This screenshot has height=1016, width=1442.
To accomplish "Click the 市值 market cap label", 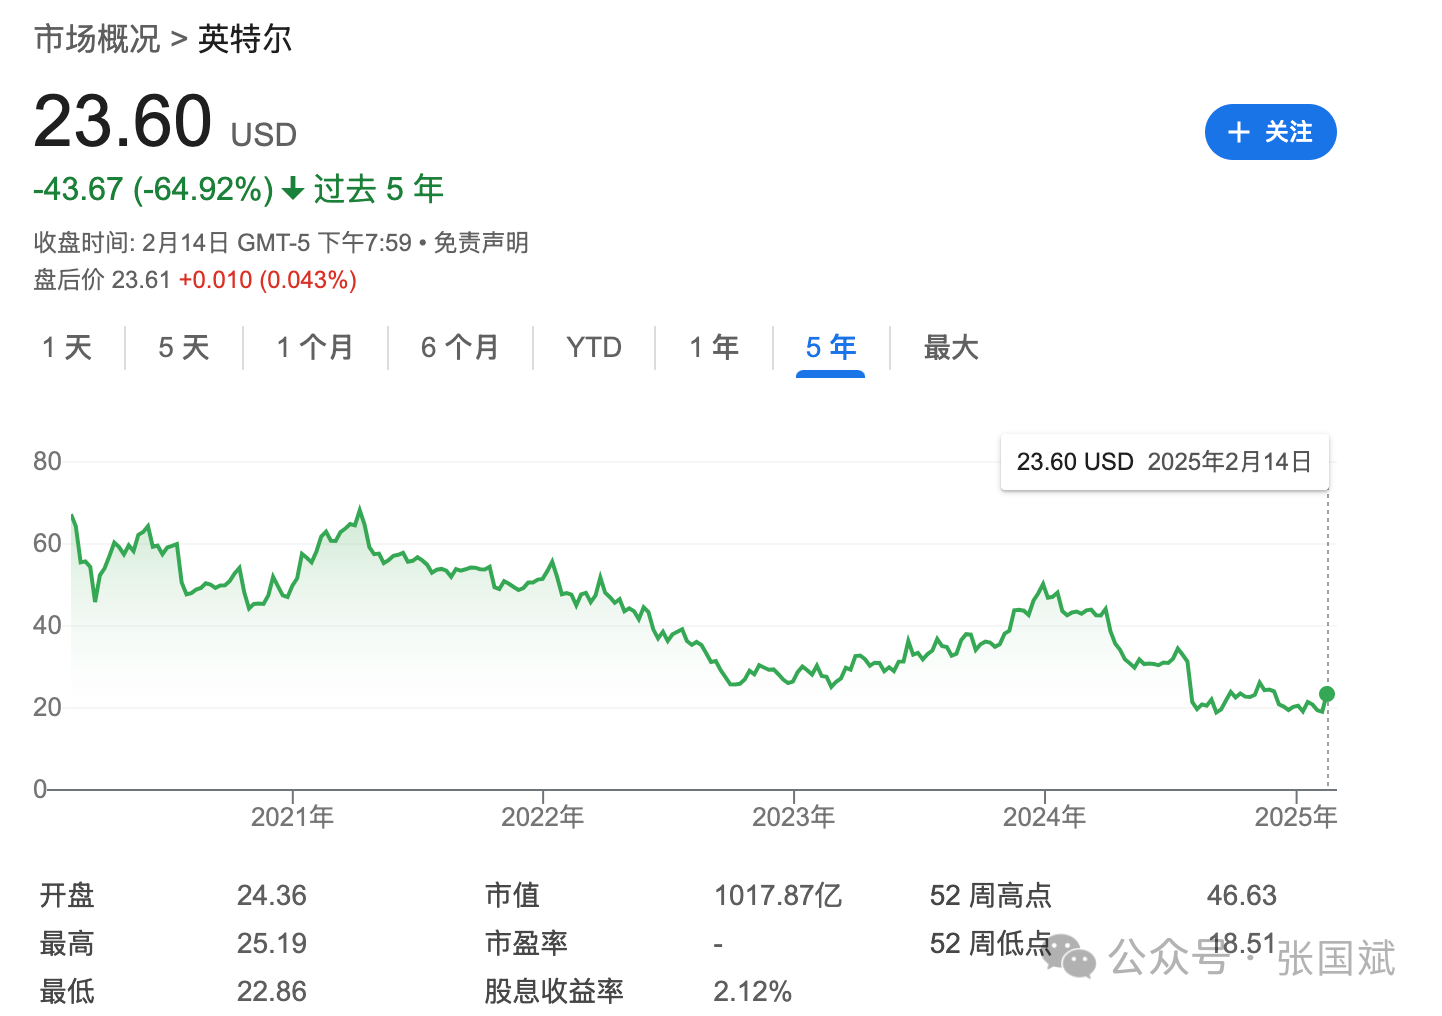I will (x=512, y=895).
